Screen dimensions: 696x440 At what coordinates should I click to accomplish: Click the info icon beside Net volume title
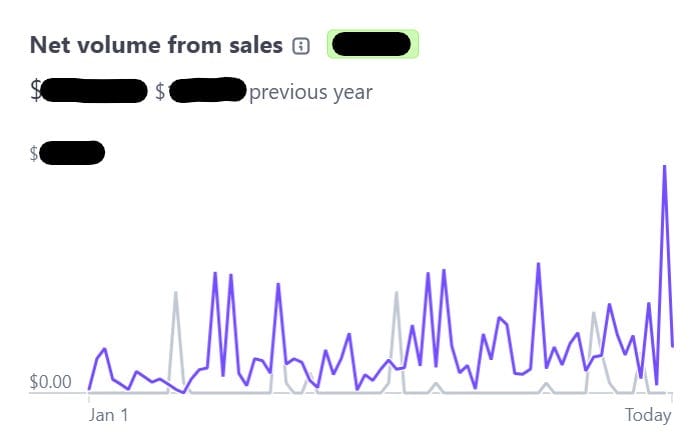point(301,45)
